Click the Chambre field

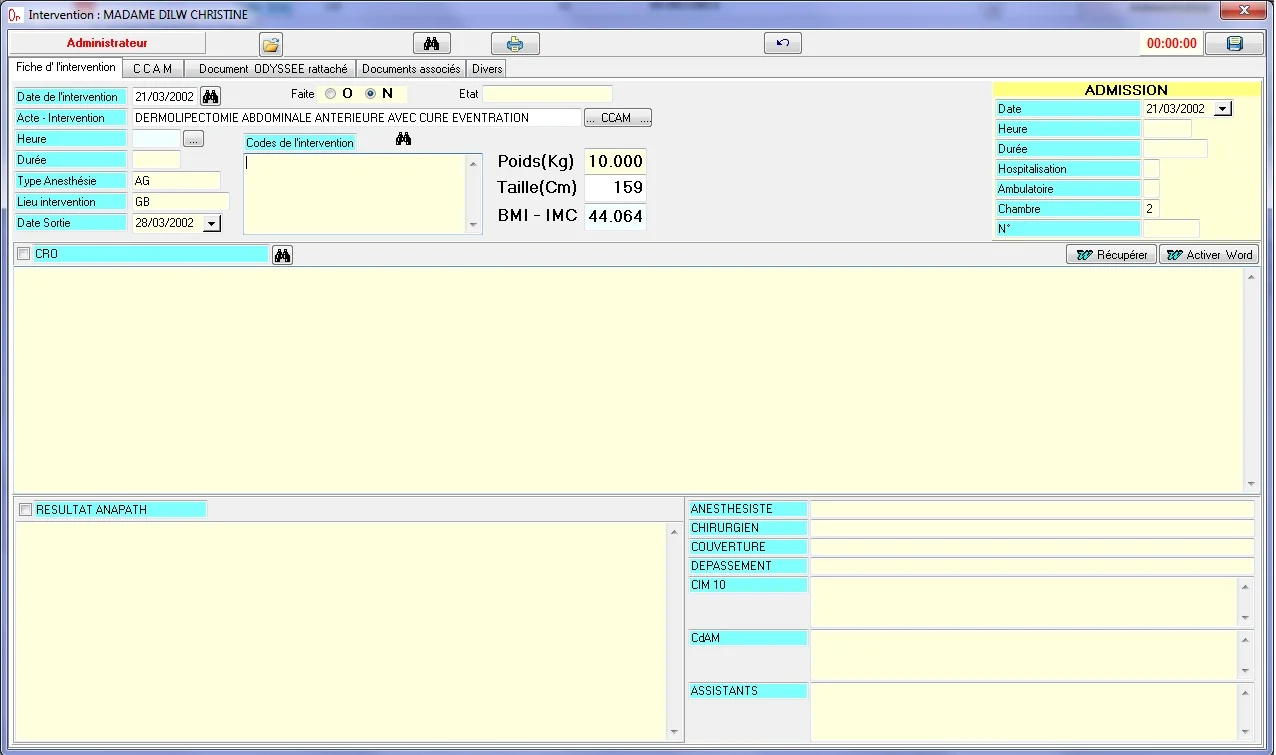[1151, 209]
